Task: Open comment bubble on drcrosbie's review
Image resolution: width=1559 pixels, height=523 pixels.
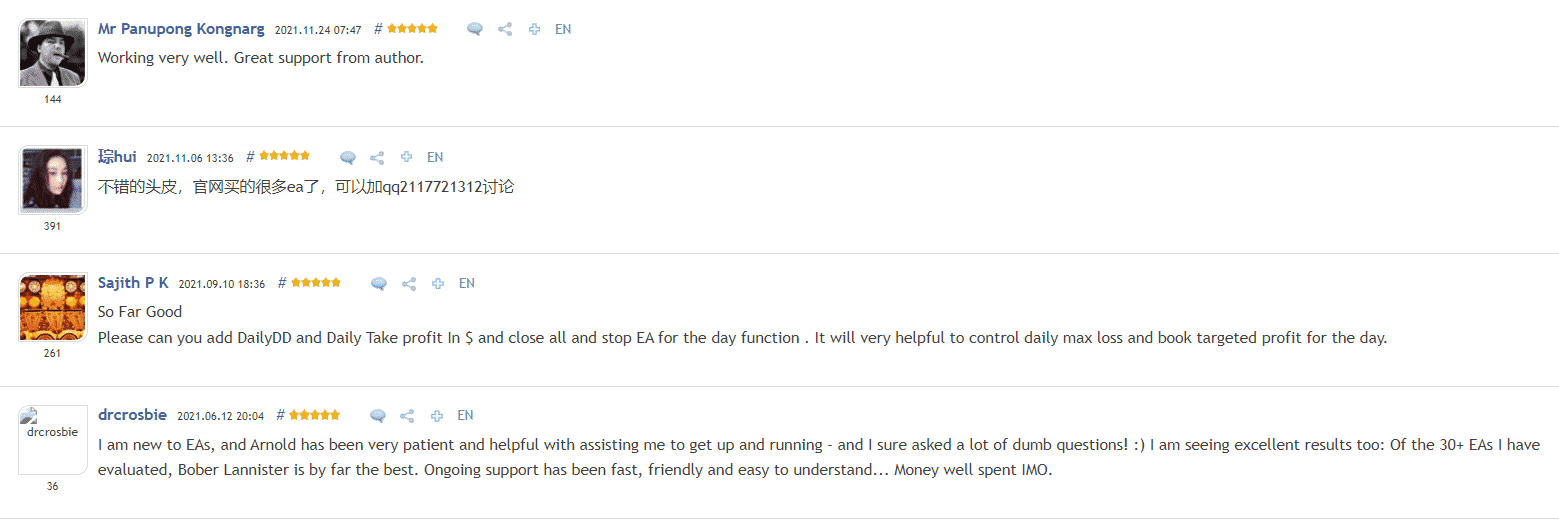Action: point(378,416)
